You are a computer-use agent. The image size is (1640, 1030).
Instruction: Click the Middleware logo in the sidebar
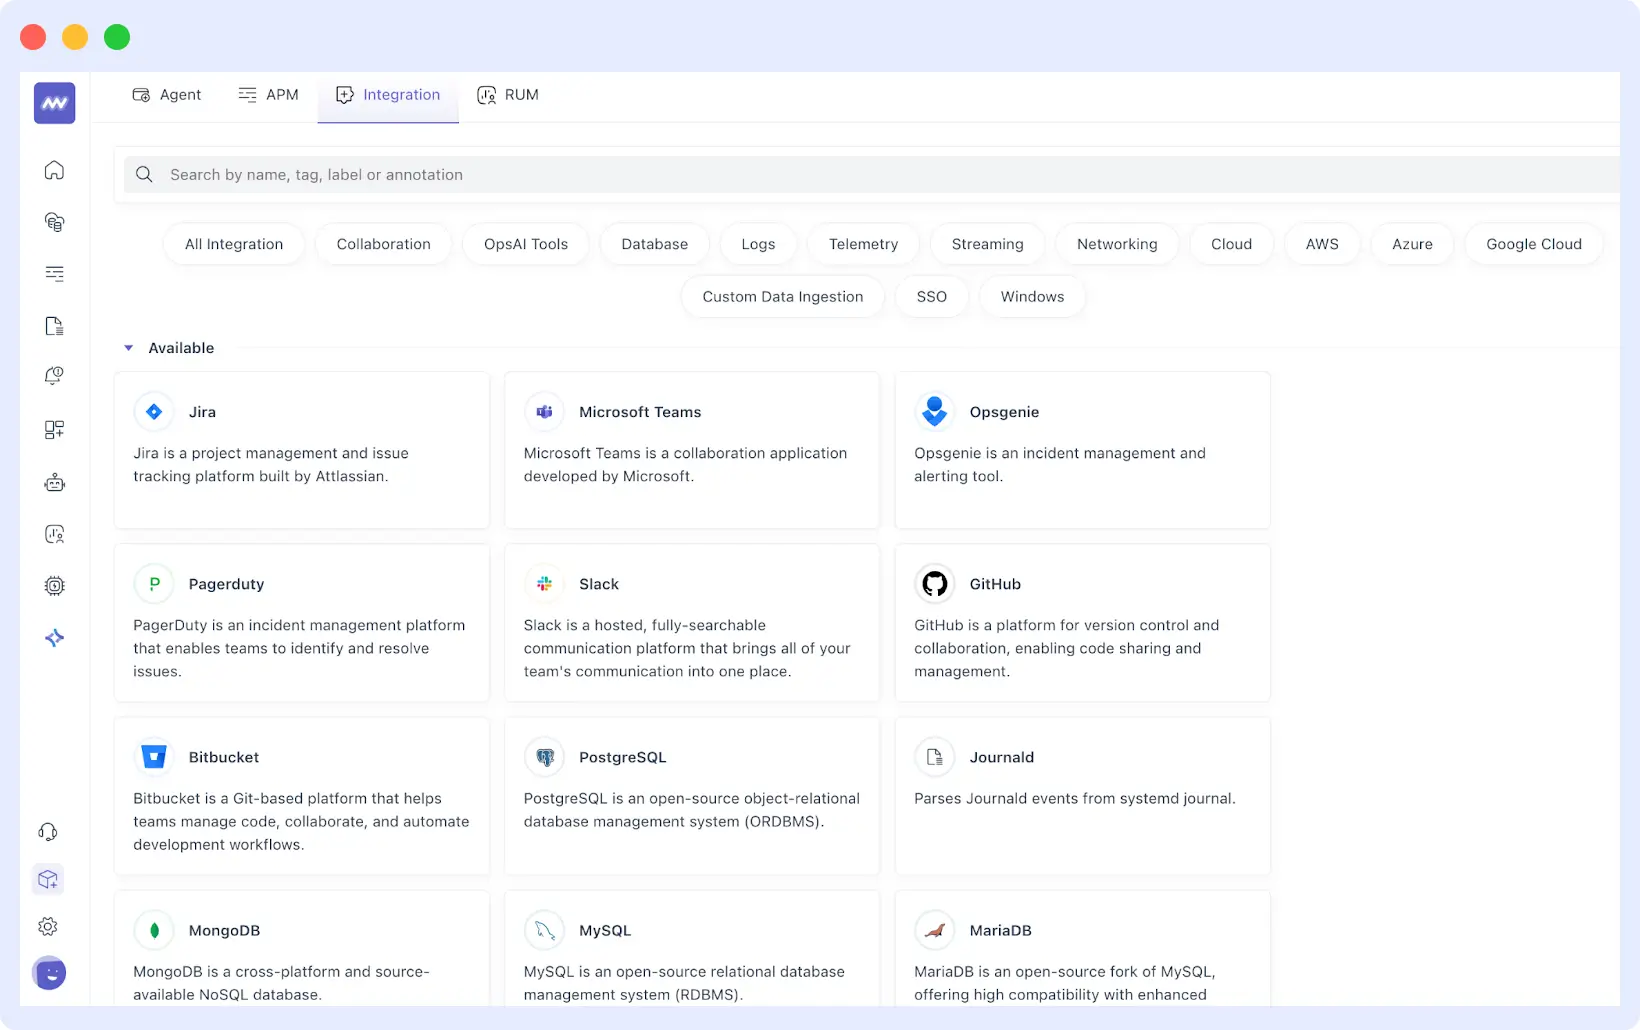[x=55, y=103]
